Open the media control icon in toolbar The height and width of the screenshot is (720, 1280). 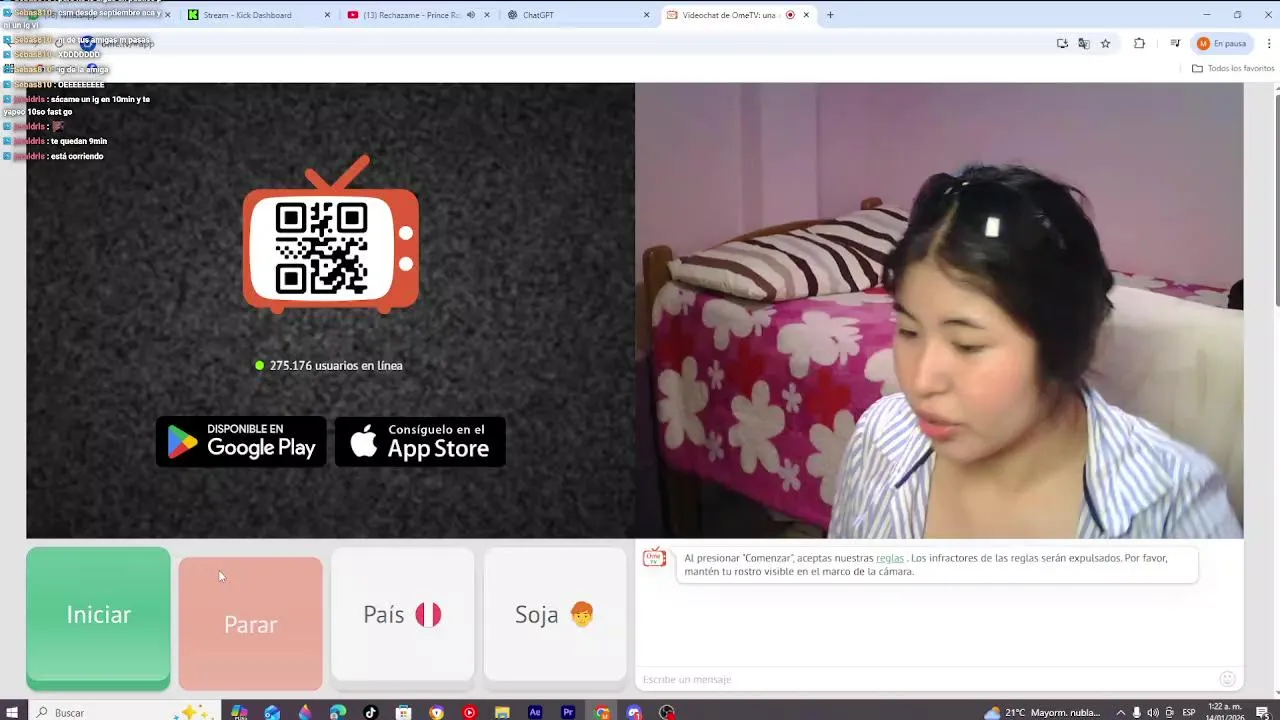coord(1175,43)
